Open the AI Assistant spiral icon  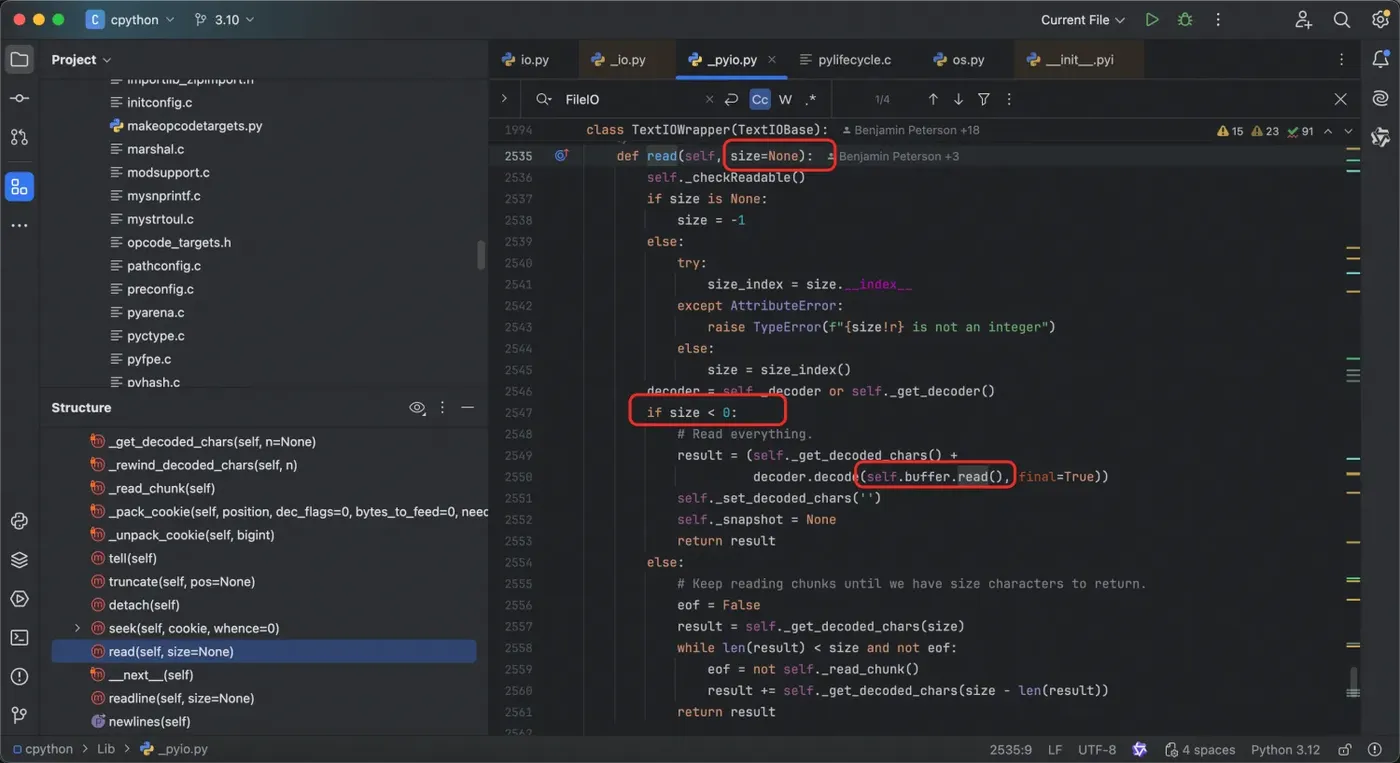(x=1381, y=98)
